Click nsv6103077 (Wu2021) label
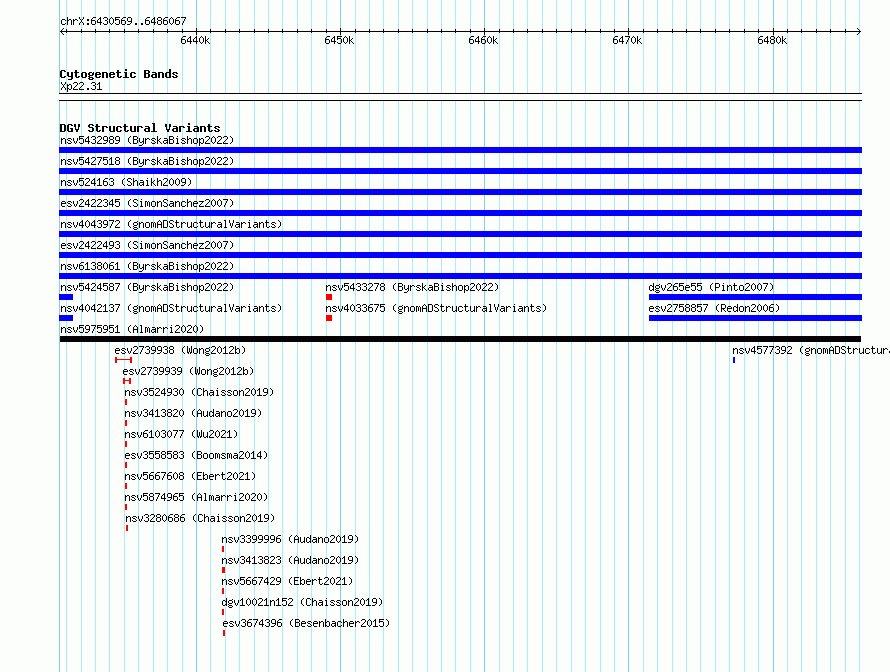 click(x=181, y=434)
